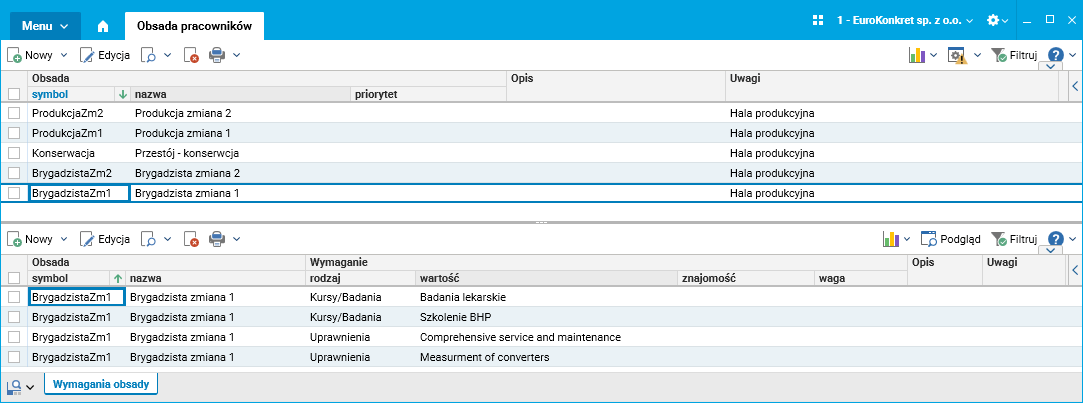Click the Podgląd button in lower toolbar
Image resolution: width=1083 pixels, height=403 pixels.
point(950,239)
